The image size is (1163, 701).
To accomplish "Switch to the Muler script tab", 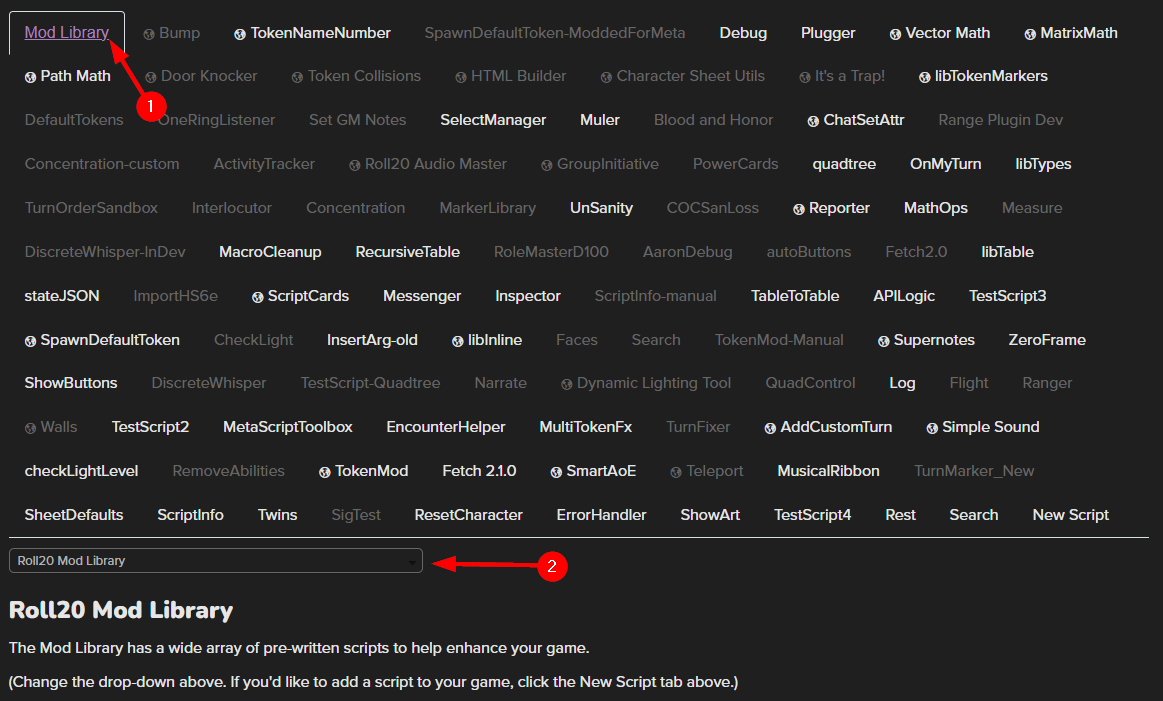I will click(x=599, y=119).
